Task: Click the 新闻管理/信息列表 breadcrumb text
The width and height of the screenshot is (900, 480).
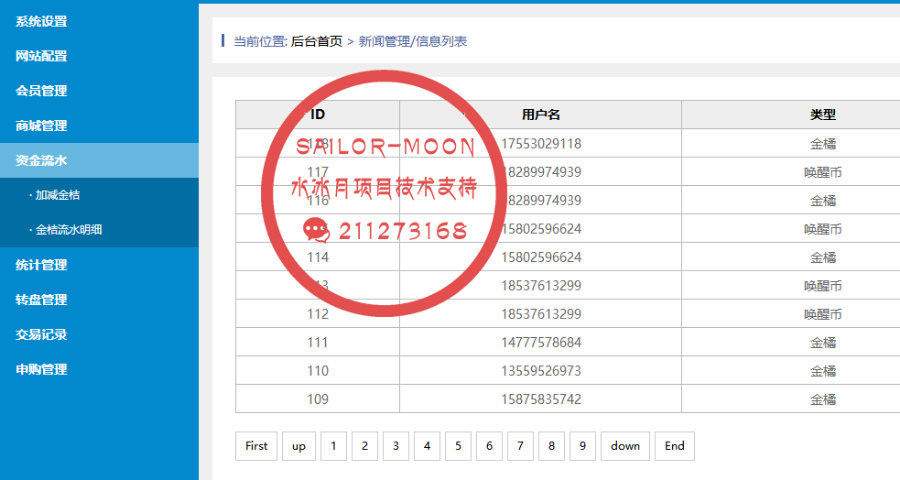Action: (x=413, y=41)
